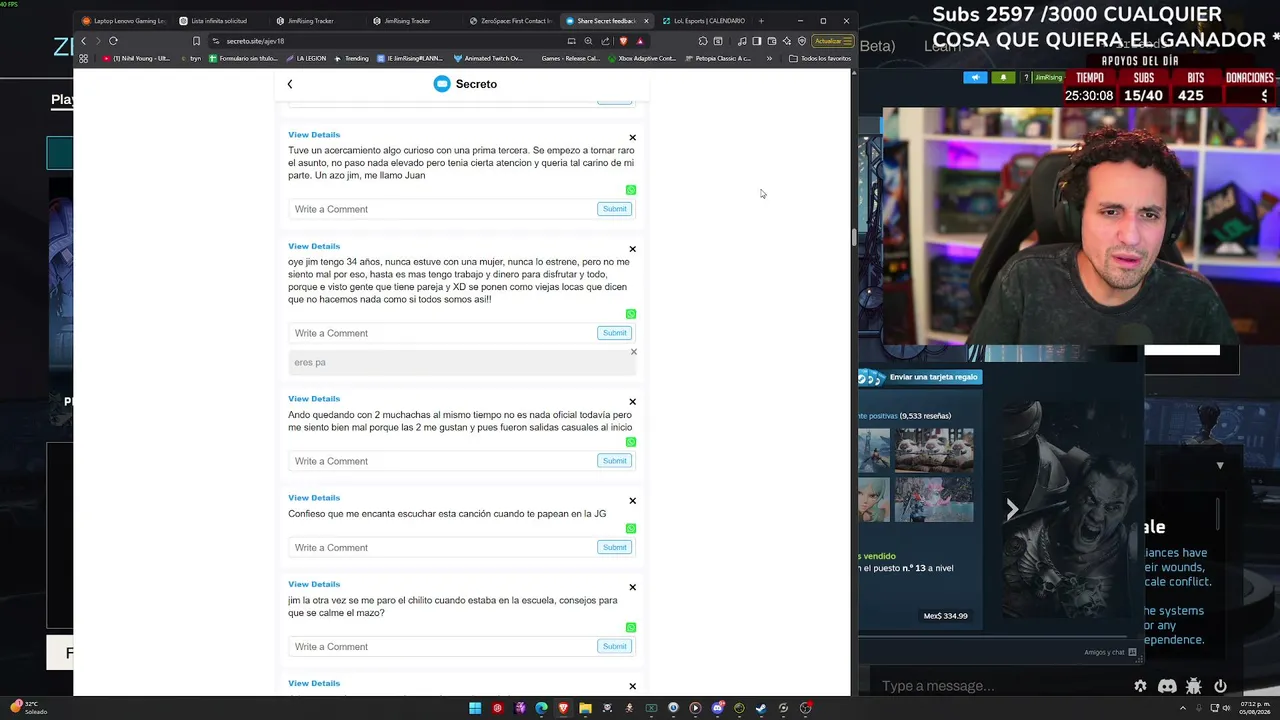The width and height of the screenshot is (1280, 720).
Task: Open View Details for canción JG secret
Action: [x=314, y=498]
